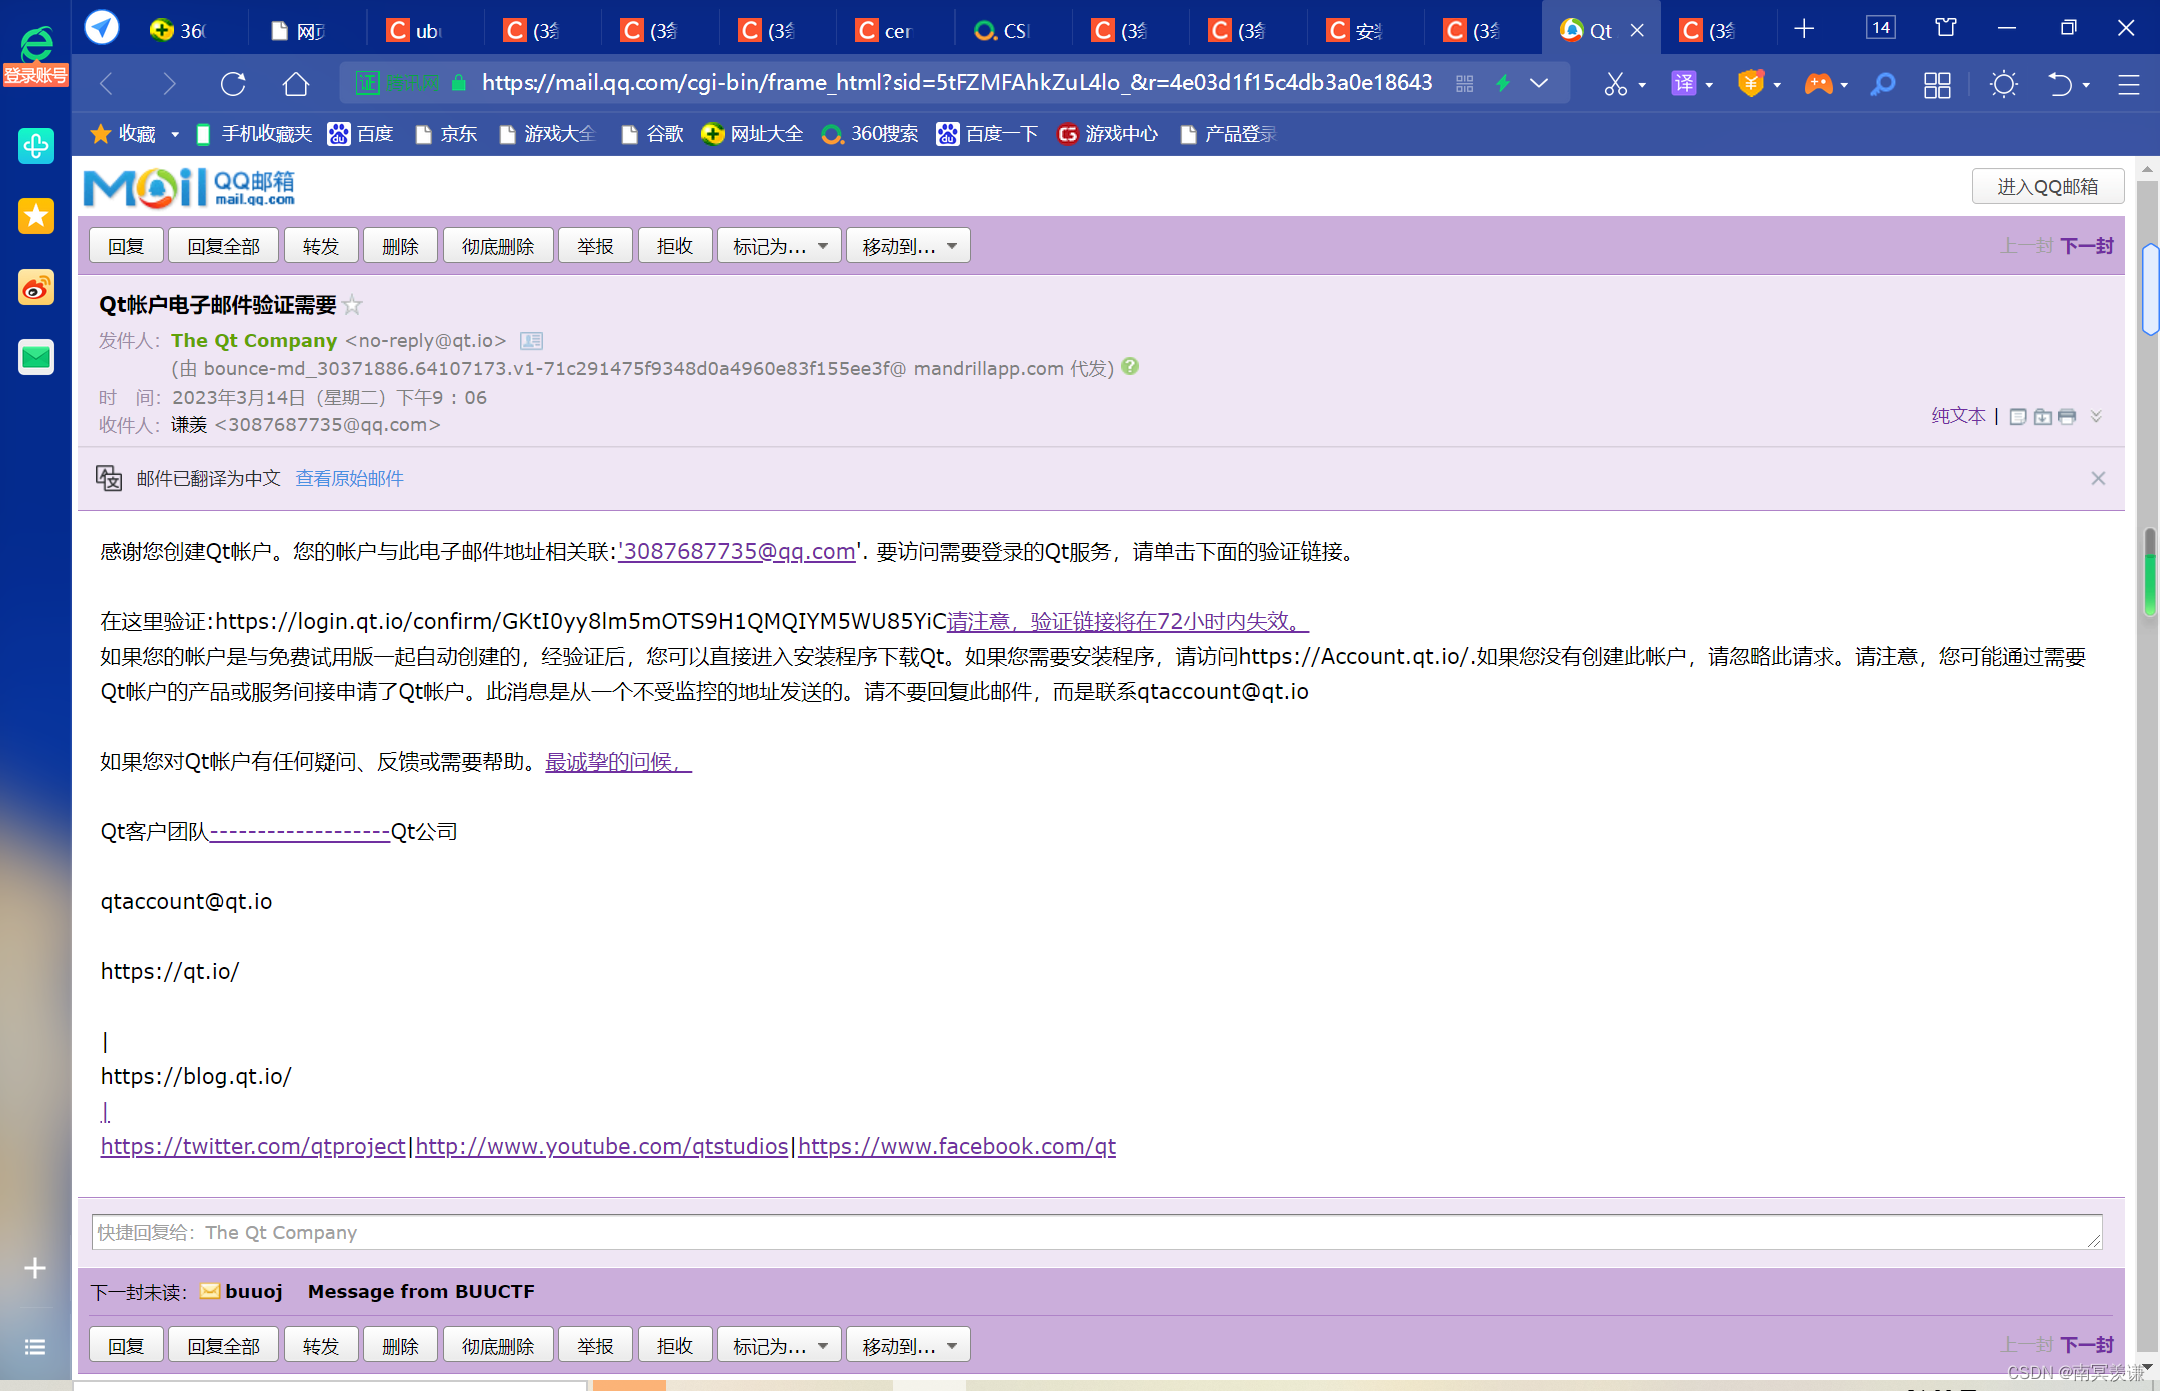Image resolution: width=2160 pixels, height=1391 pixels.
Task: Print the email using the printer icon
Action: pos(2067,417)
